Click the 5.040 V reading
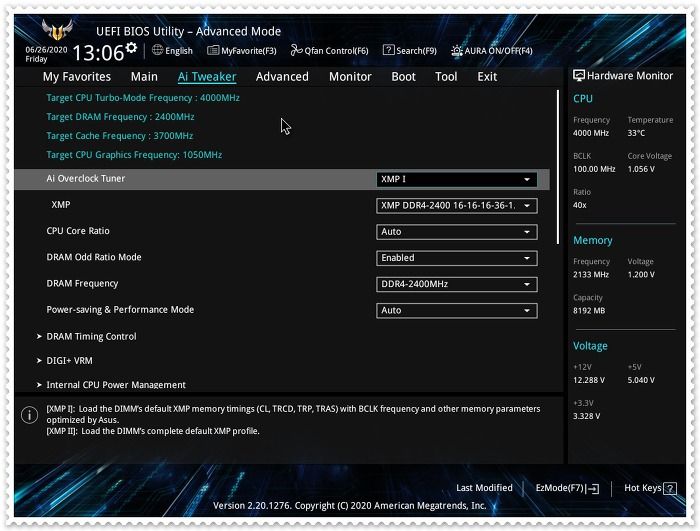Image resolution: width=700 pixels, height=531 pixels. 641,380
